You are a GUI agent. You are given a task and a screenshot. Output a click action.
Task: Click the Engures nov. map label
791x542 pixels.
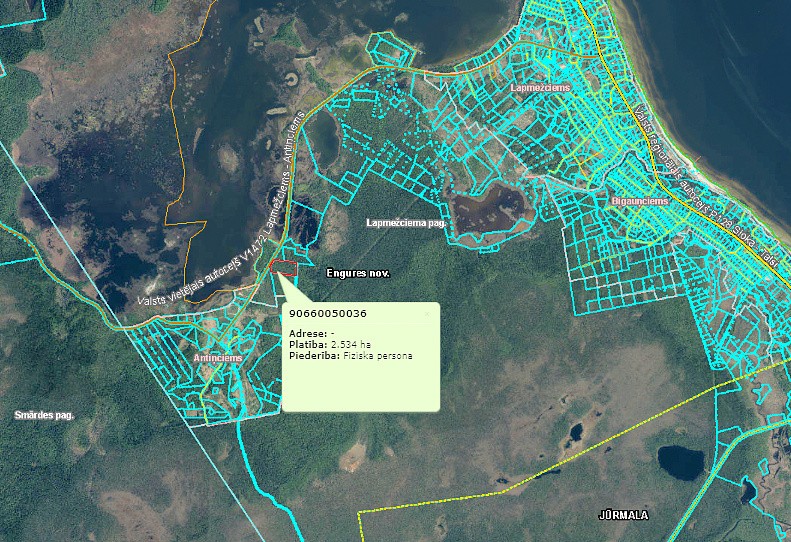click(357, 273)
